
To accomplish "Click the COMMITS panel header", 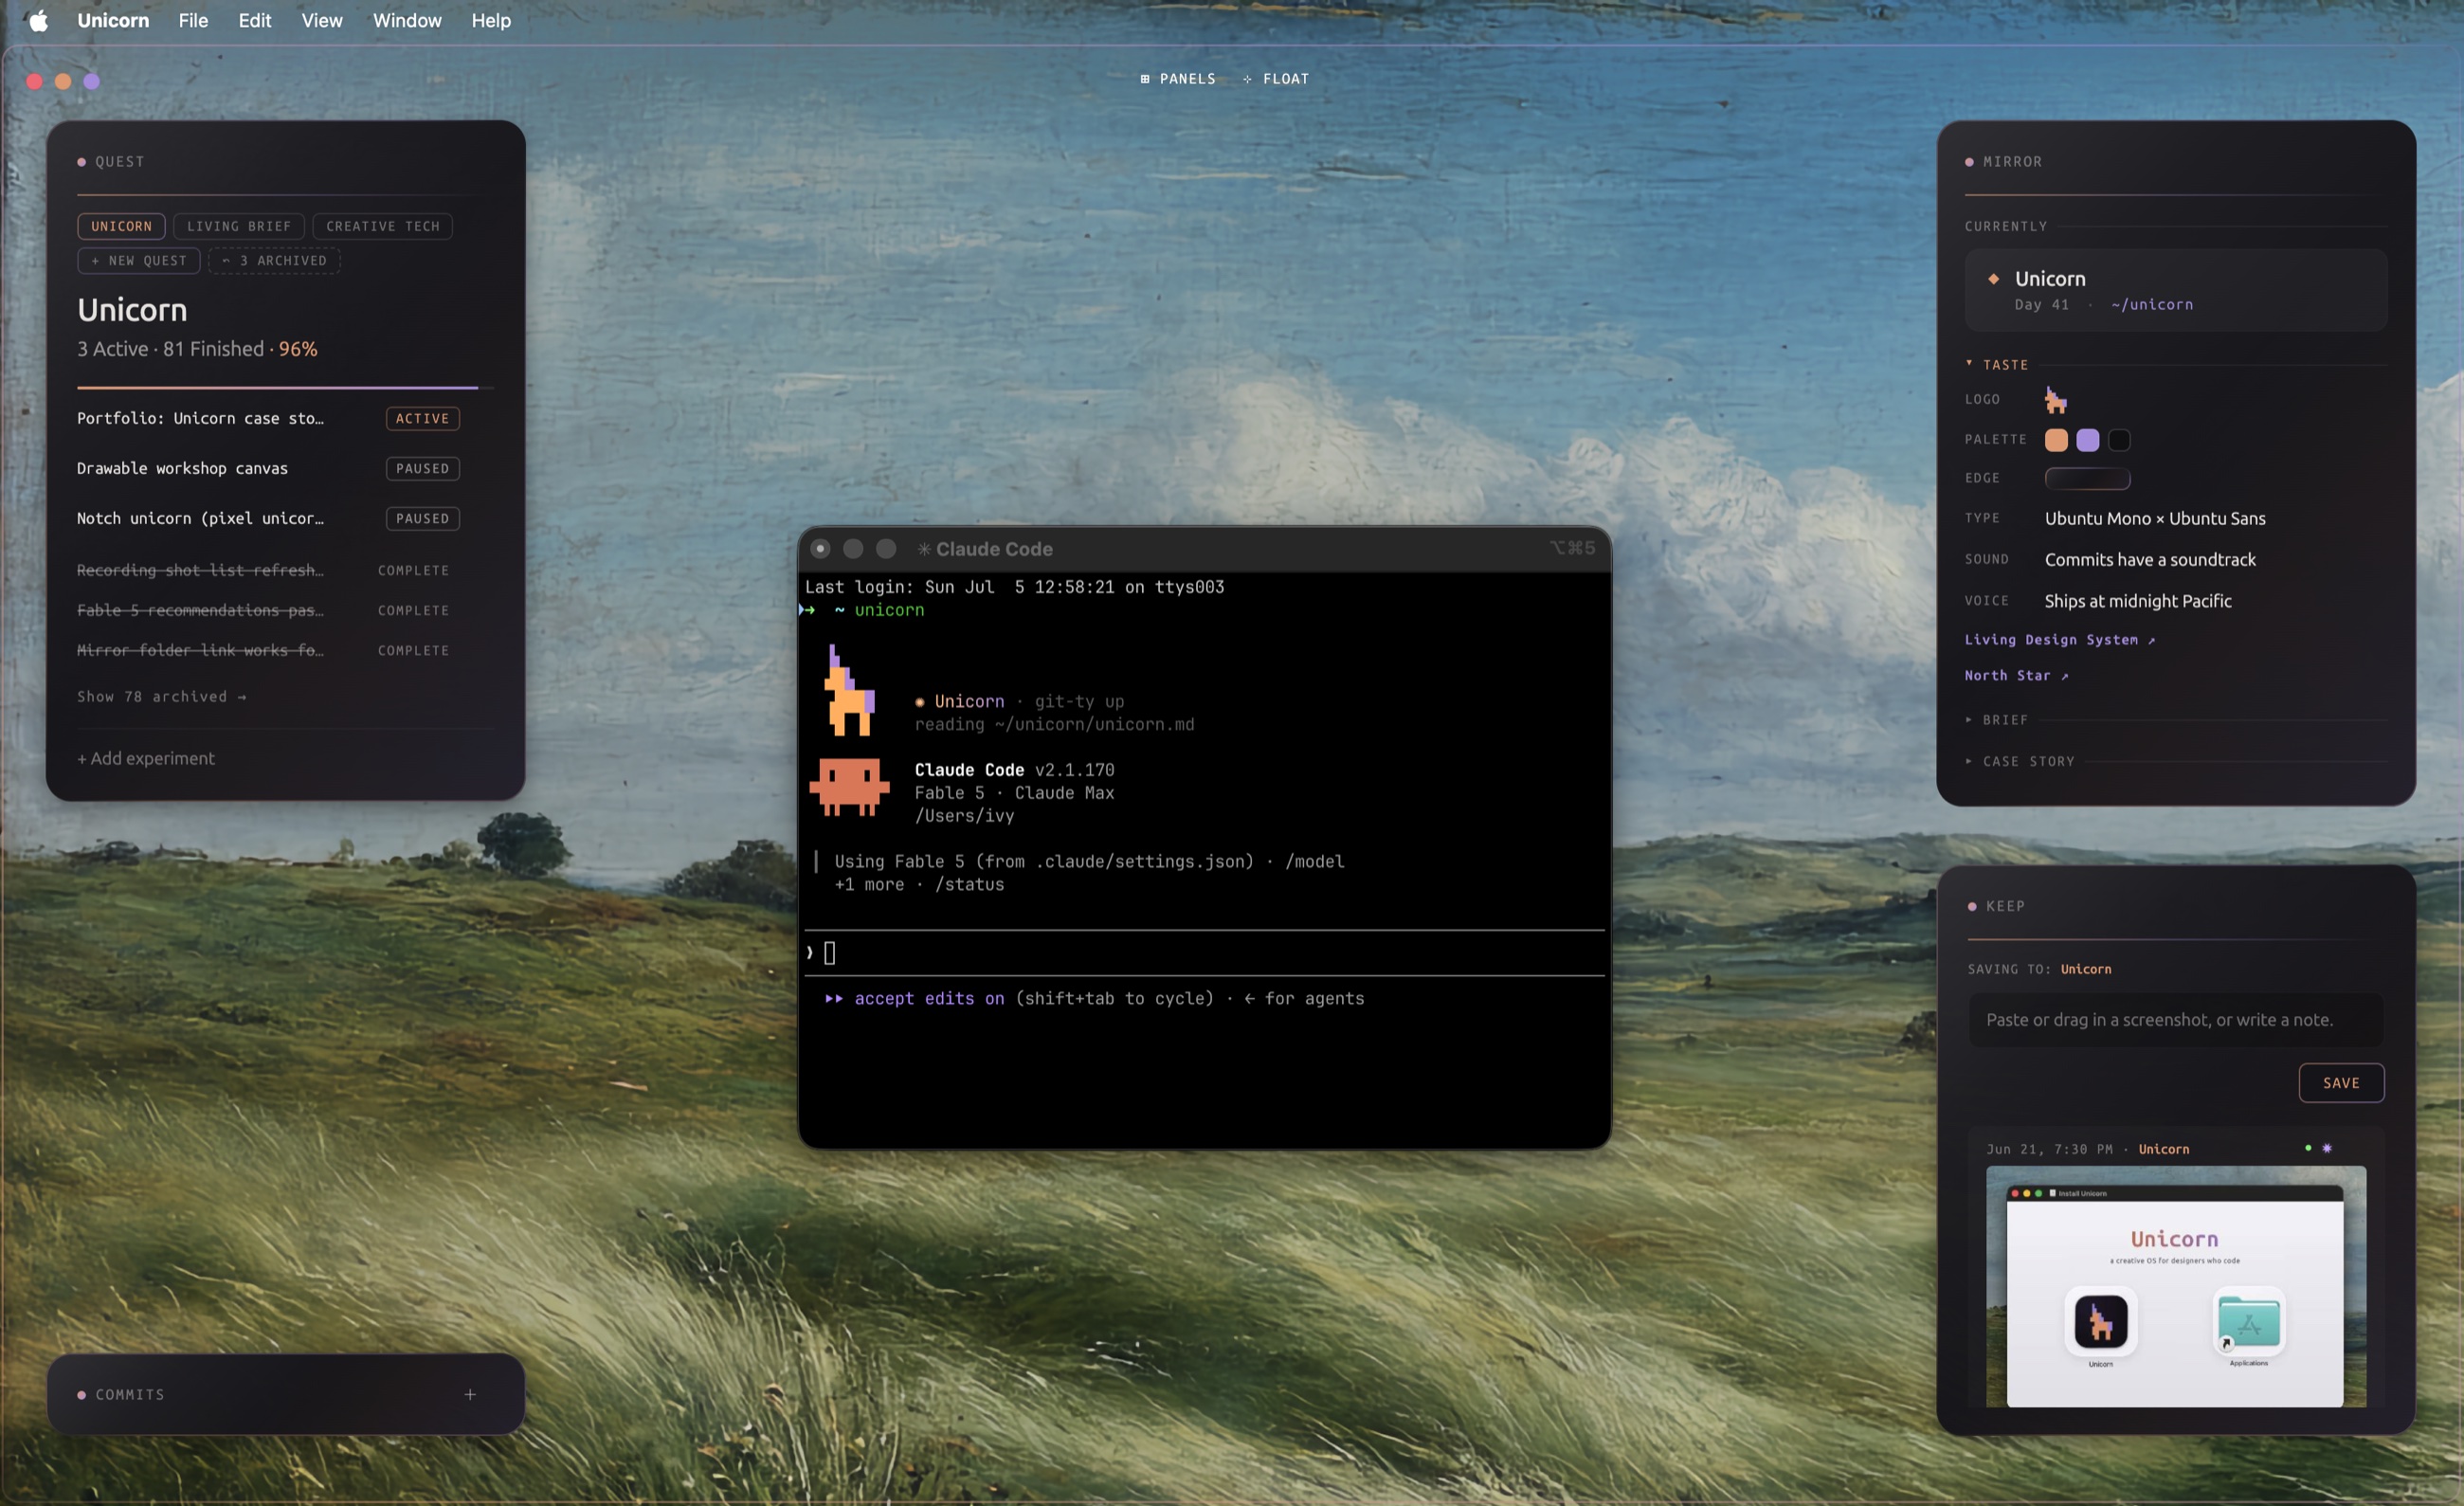I will 121,1394.
